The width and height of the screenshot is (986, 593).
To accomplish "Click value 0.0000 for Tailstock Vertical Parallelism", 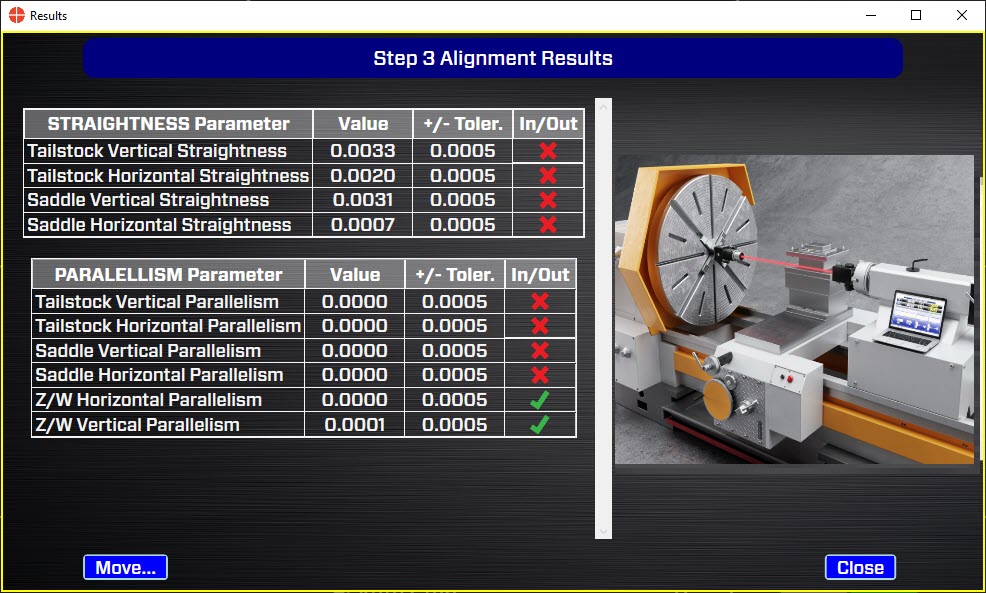I will pyautogui.click(x=355, y=301).
